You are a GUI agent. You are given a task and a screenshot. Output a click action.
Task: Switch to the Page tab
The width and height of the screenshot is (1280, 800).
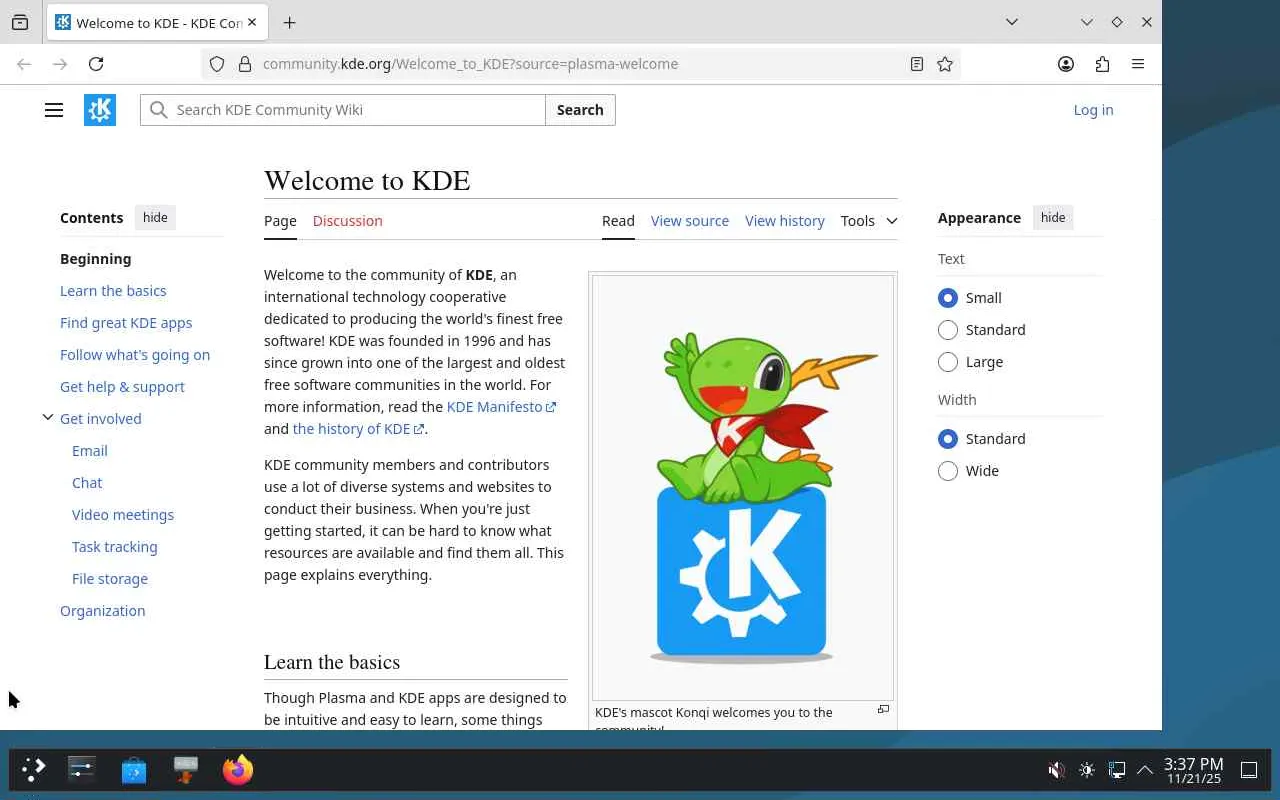[x=280, y=221]
